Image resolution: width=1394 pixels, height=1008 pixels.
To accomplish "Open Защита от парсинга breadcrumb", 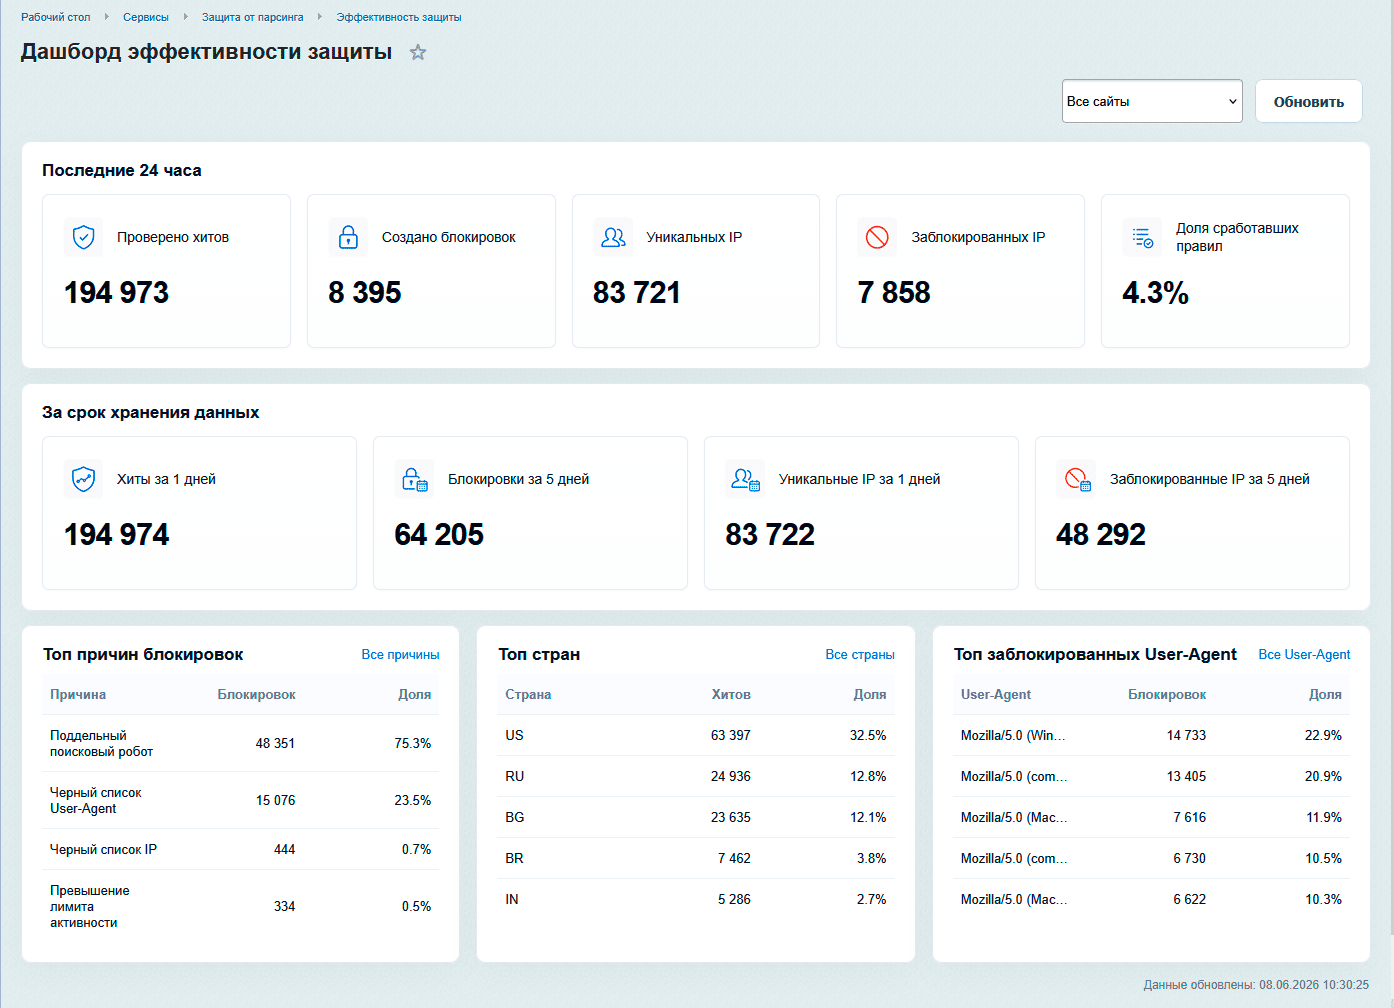I will pyautogui.click(x=253, y=17).
